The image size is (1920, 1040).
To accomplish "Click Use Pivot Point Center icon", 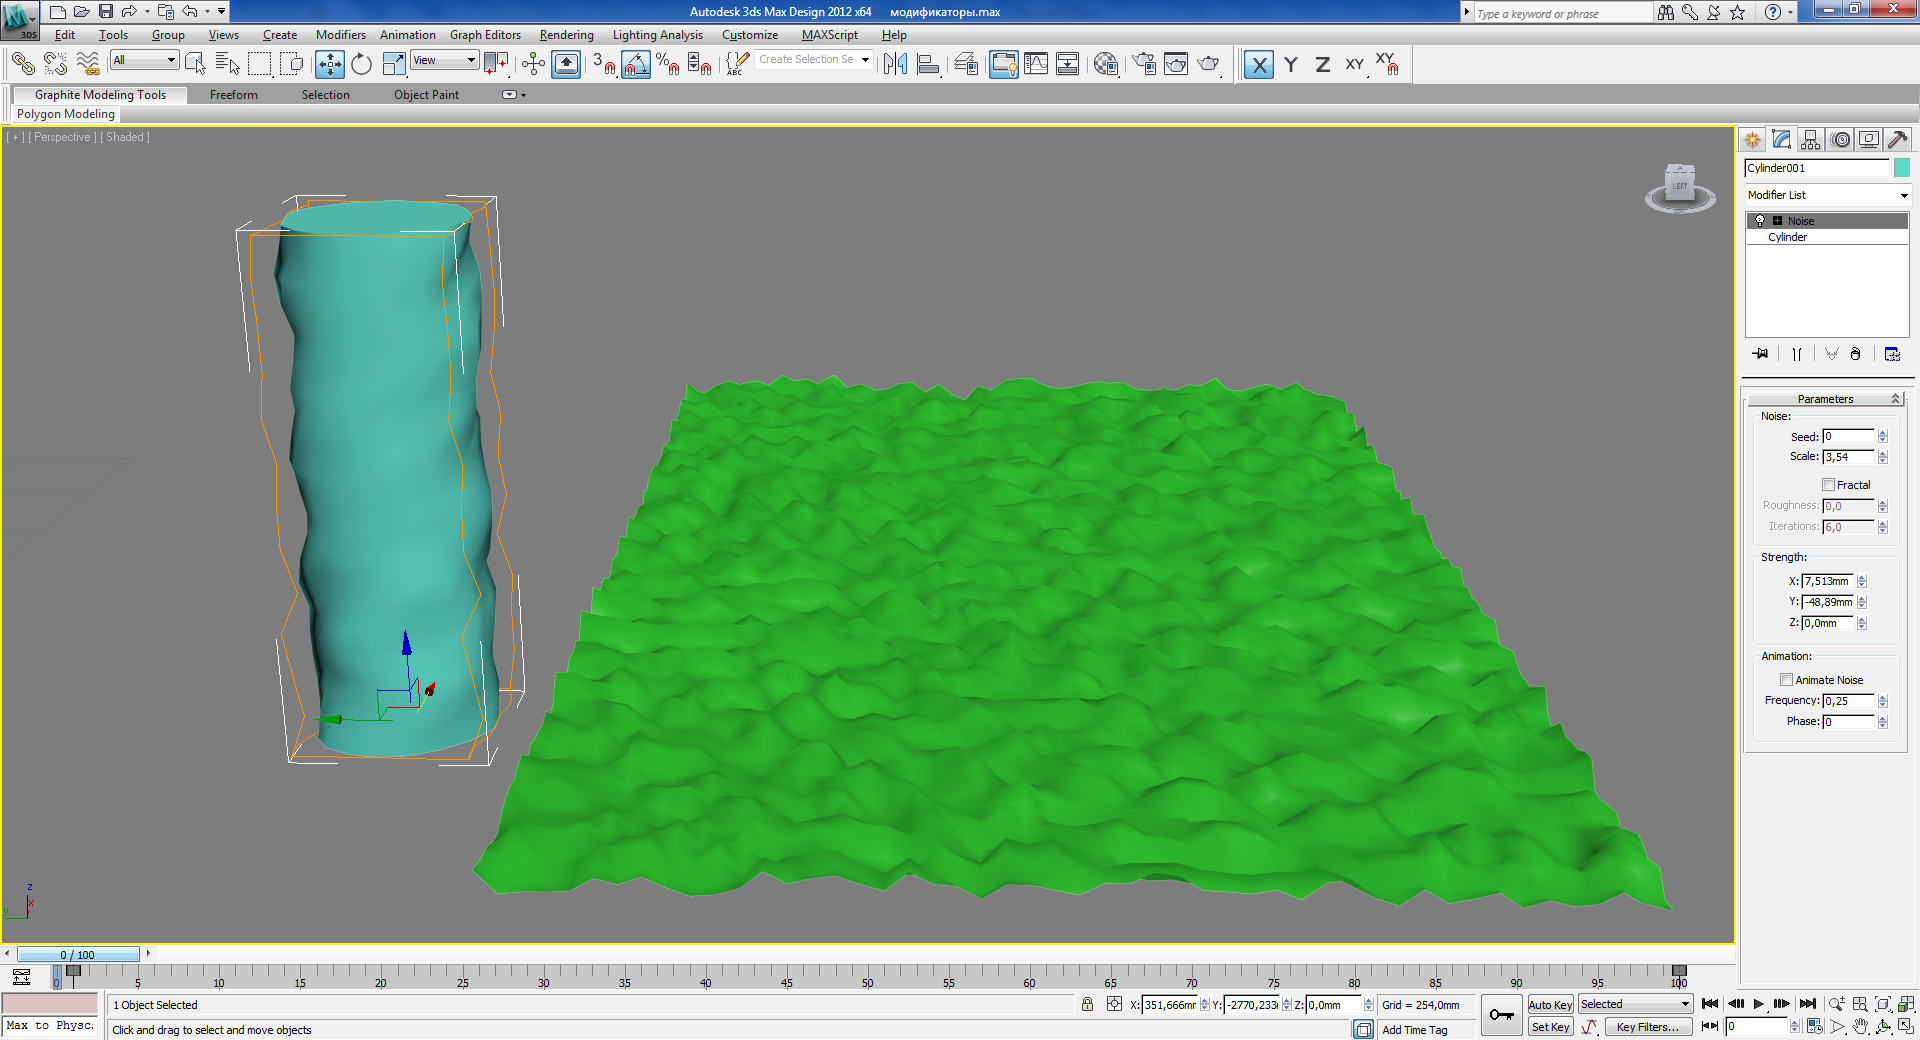I will click(496, 64).
